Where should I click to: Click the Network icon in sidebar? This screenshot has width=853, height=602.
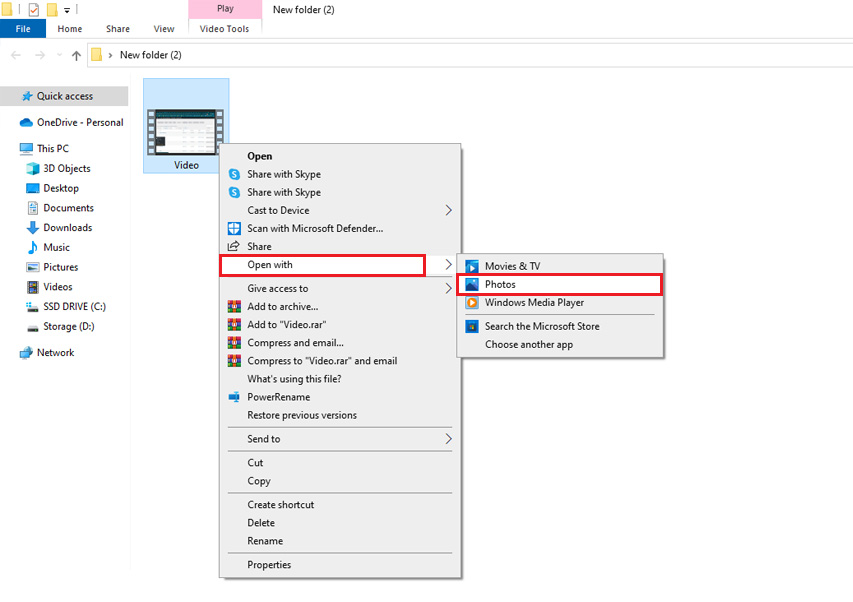coord(26,353)
